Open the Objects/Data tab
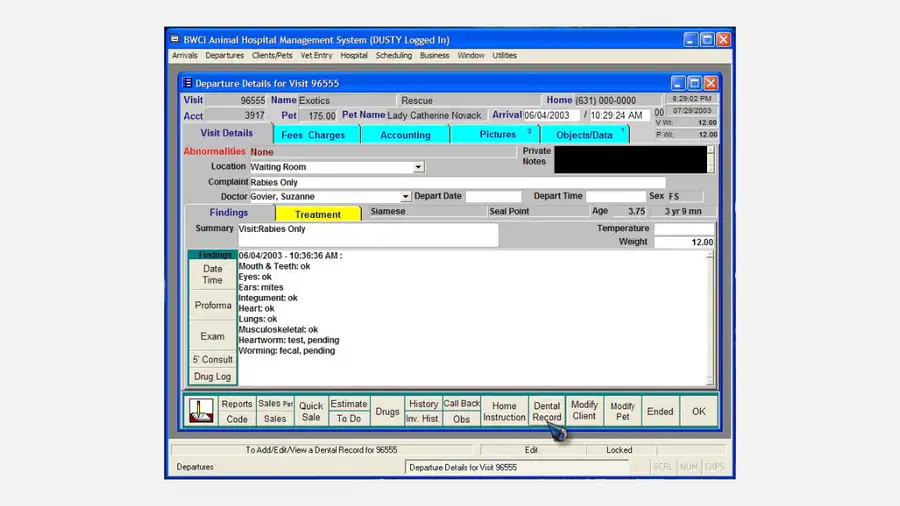 (584, 135)
